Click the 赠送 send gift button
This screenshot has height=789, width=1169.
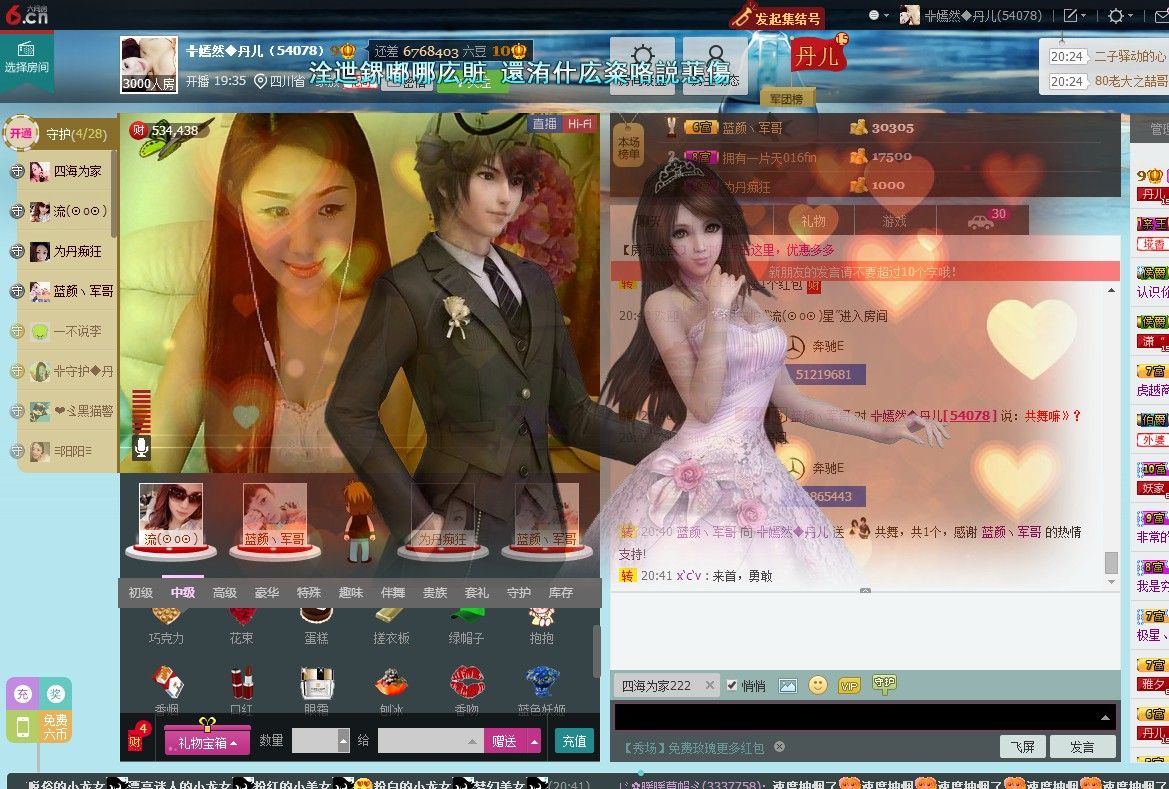(x=505, y=741)
